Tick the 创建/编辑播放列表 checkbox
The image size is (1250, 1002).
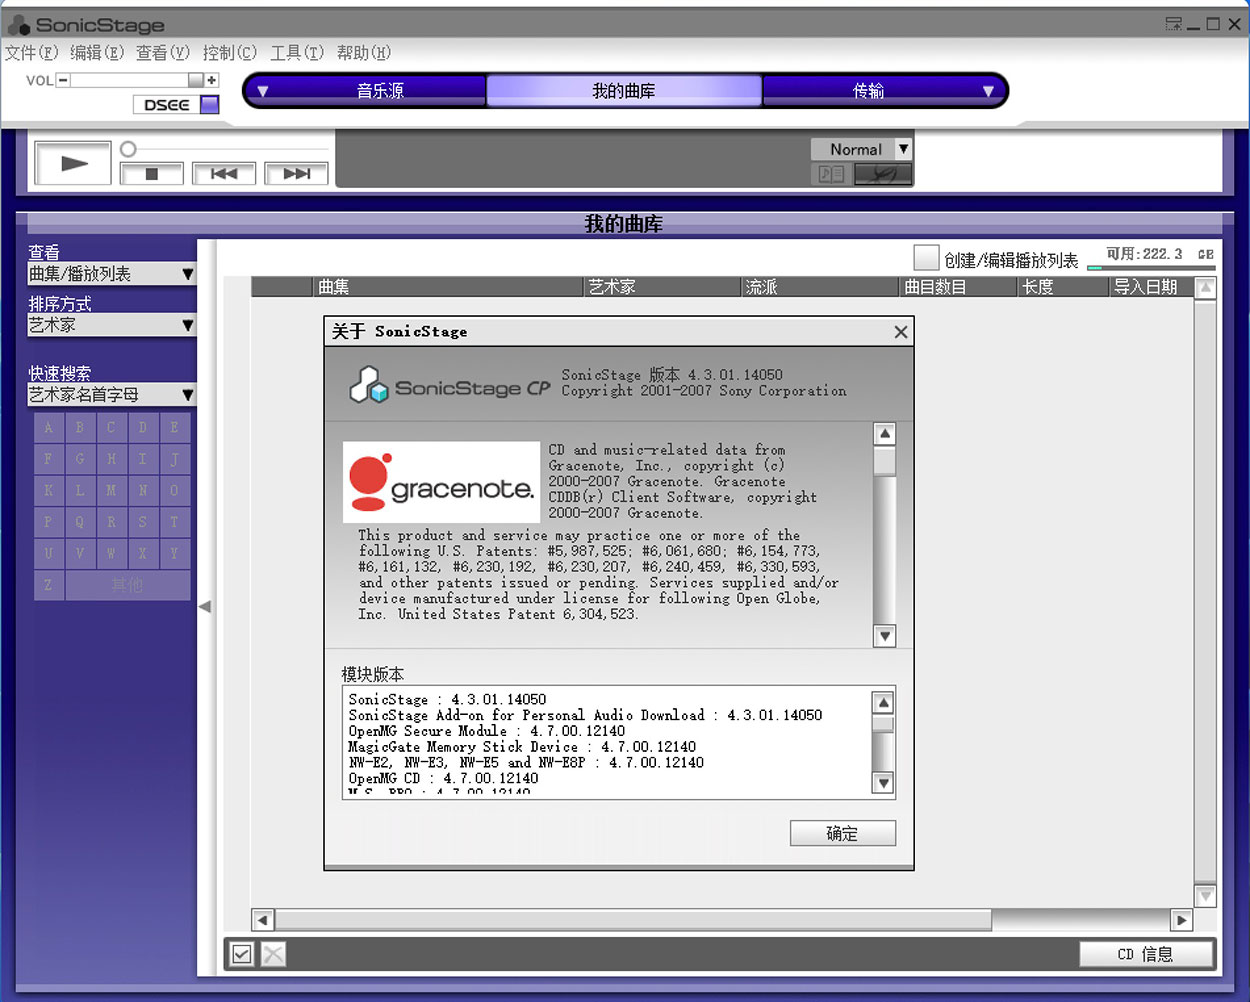926,258
